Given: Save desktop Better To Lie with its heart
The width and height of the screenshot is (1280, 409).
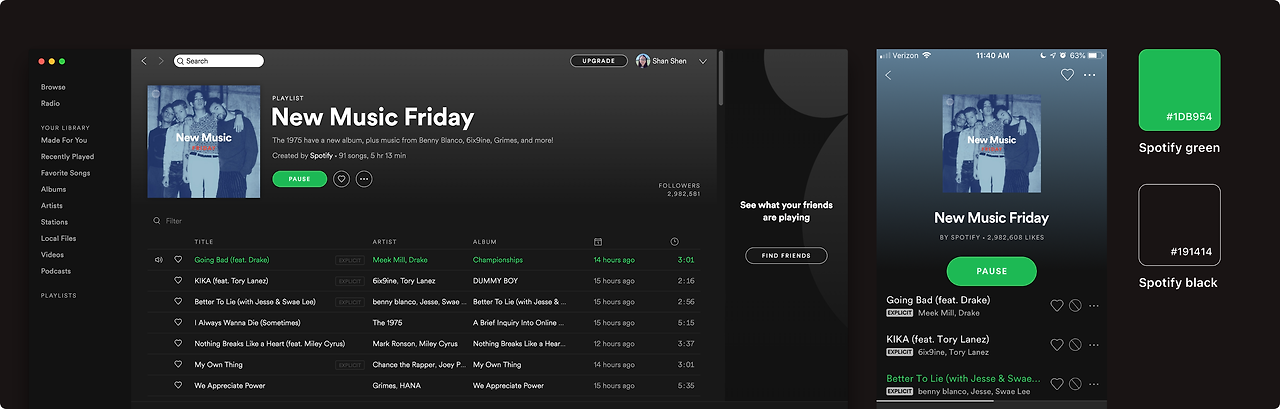Looking at the screenshot, I should pos(178,302).
